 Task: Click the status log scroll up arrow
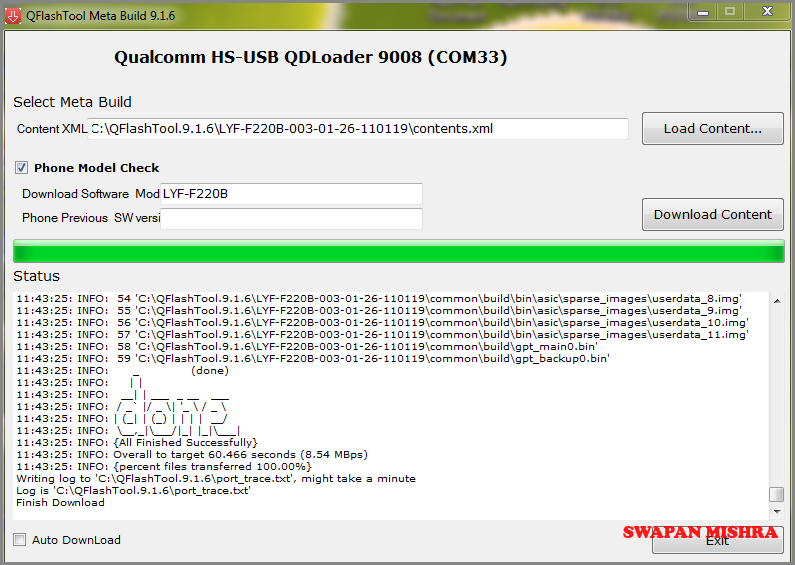(777, 301)
